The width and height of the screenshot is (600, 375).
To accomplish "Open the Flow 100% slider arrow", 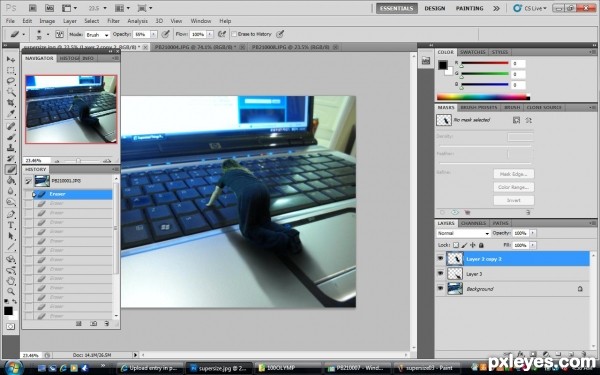I will (210, 34).
